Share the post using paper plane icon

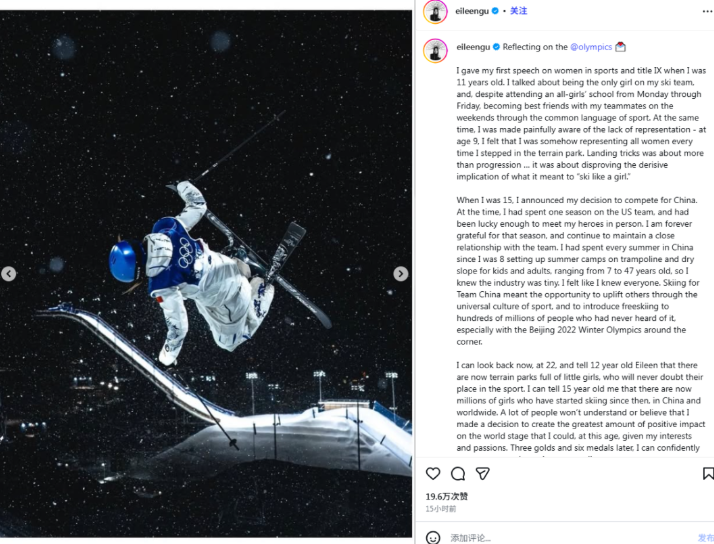[x=482, y=473]
